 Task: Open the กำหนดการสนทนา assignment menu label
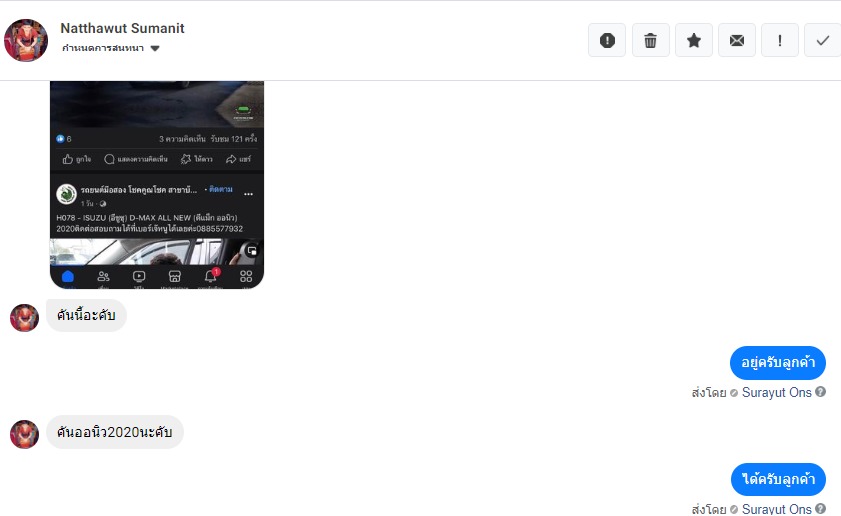(103, 48)
